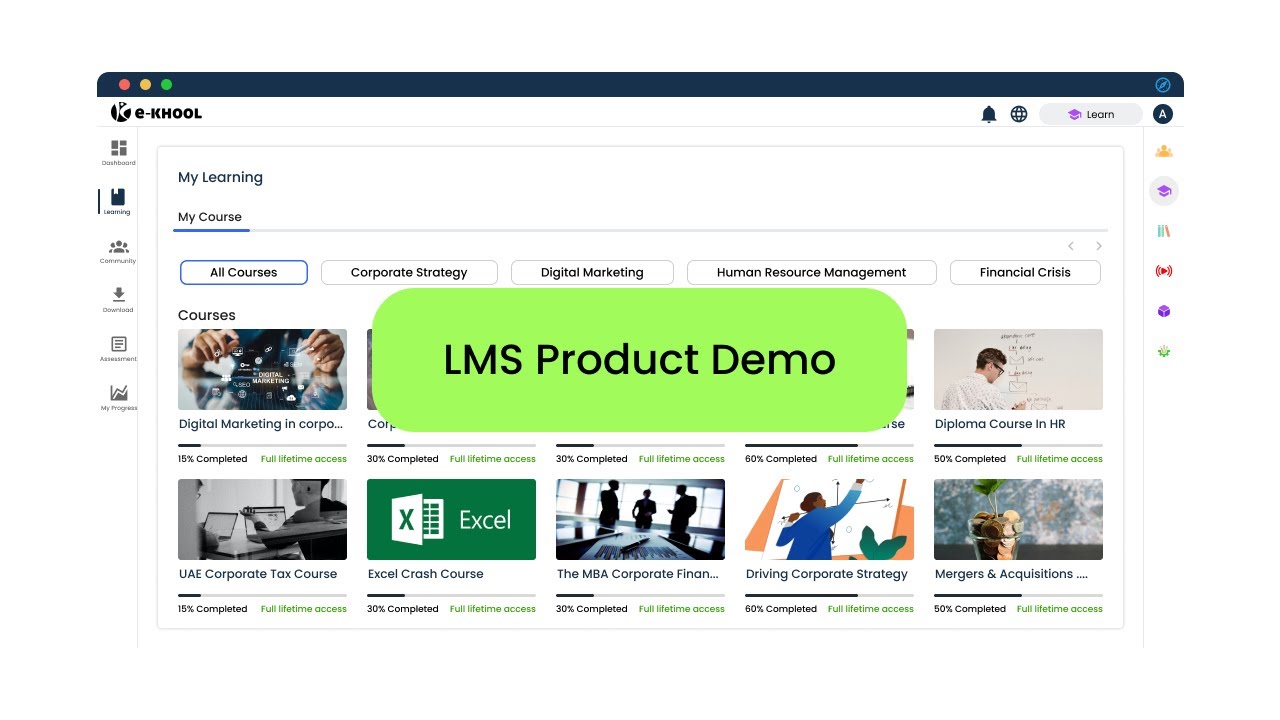Click progress bar under Driving Corporate Strategy
The height and width of the screenshot is (720, 1280).
(829, 595)
